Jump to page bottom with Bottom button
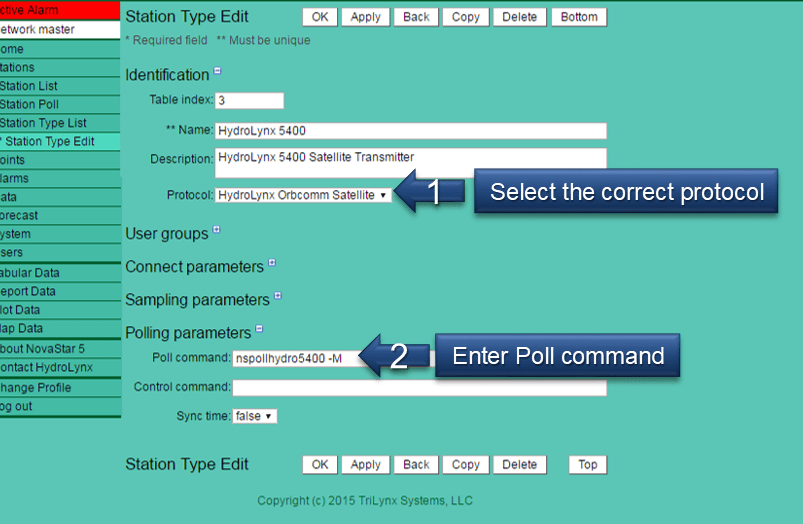This screenshot has height=524, width=803. pos(579,17)
